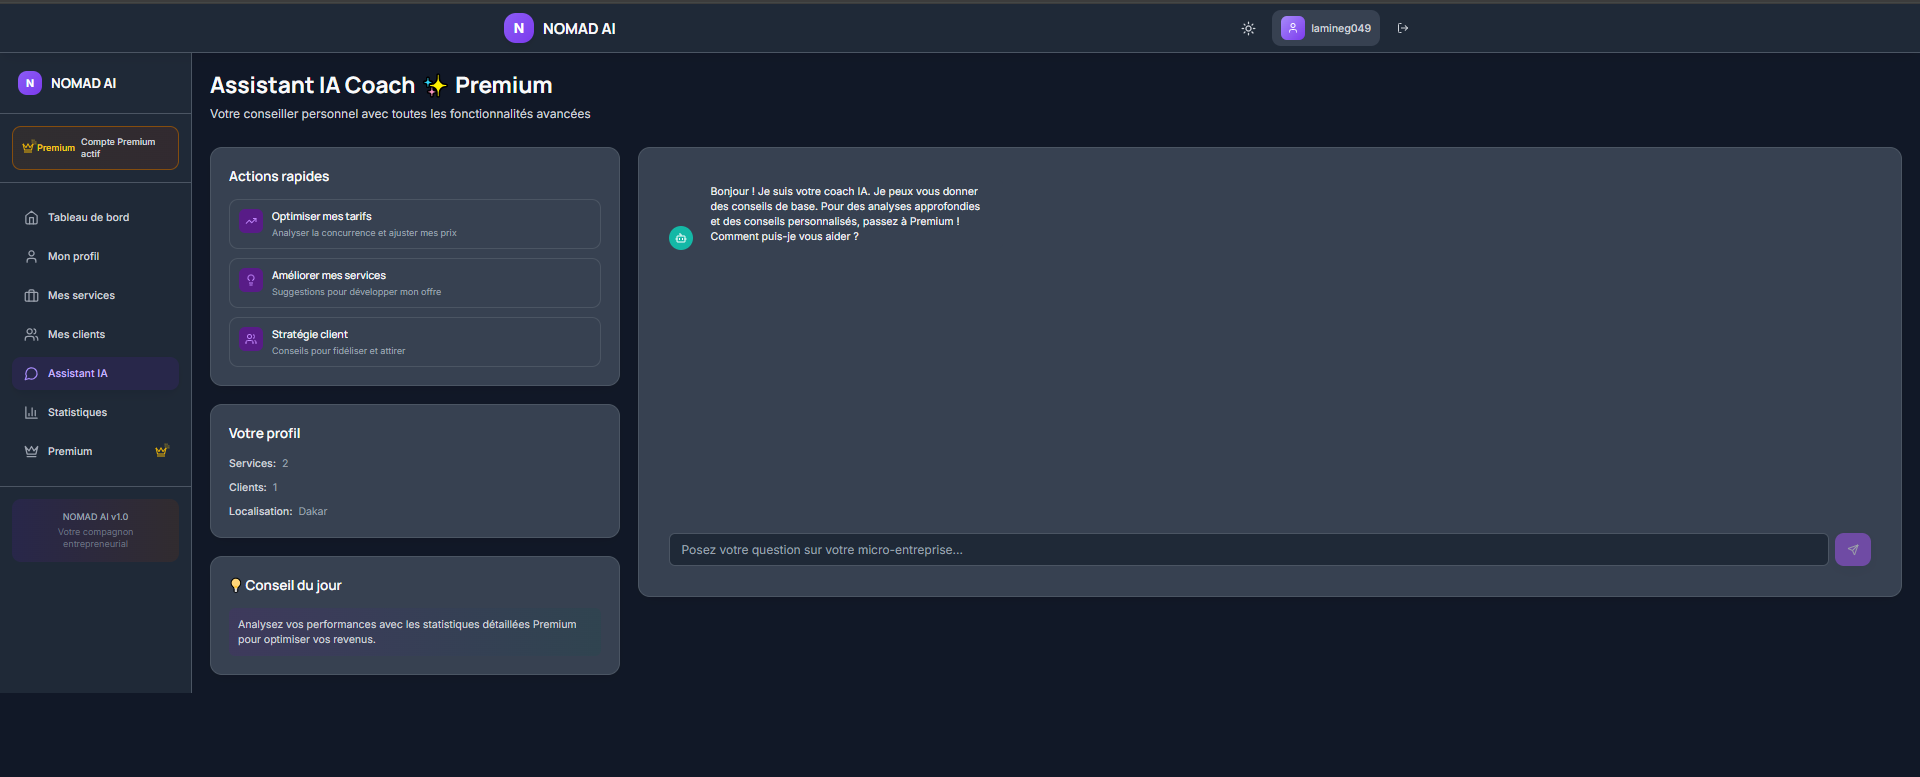Image resolution: width=1920 pixels, height=777 pixels.
Task: Navigate to Mes clients
Action: pos(95,334)
